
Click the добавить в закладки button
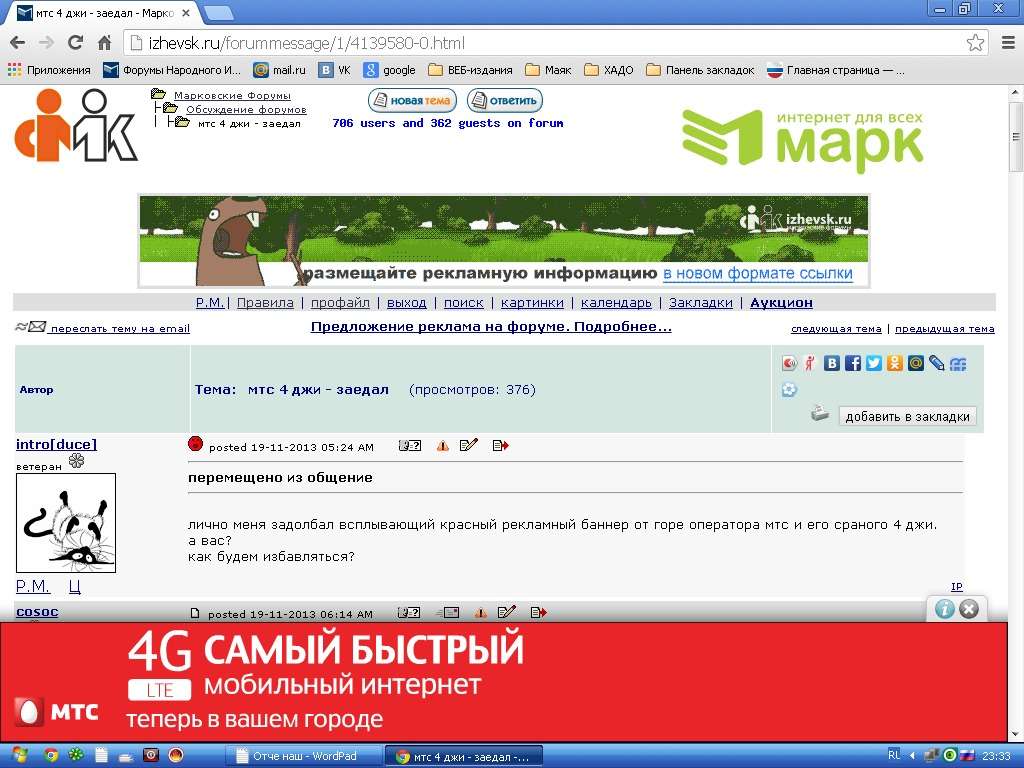[x=907, y=417]
